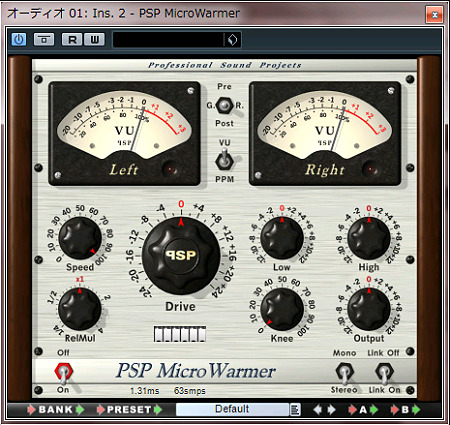Click red arrow before A
This screenshot has height=425, width=450.
click(x=352, y=409)
